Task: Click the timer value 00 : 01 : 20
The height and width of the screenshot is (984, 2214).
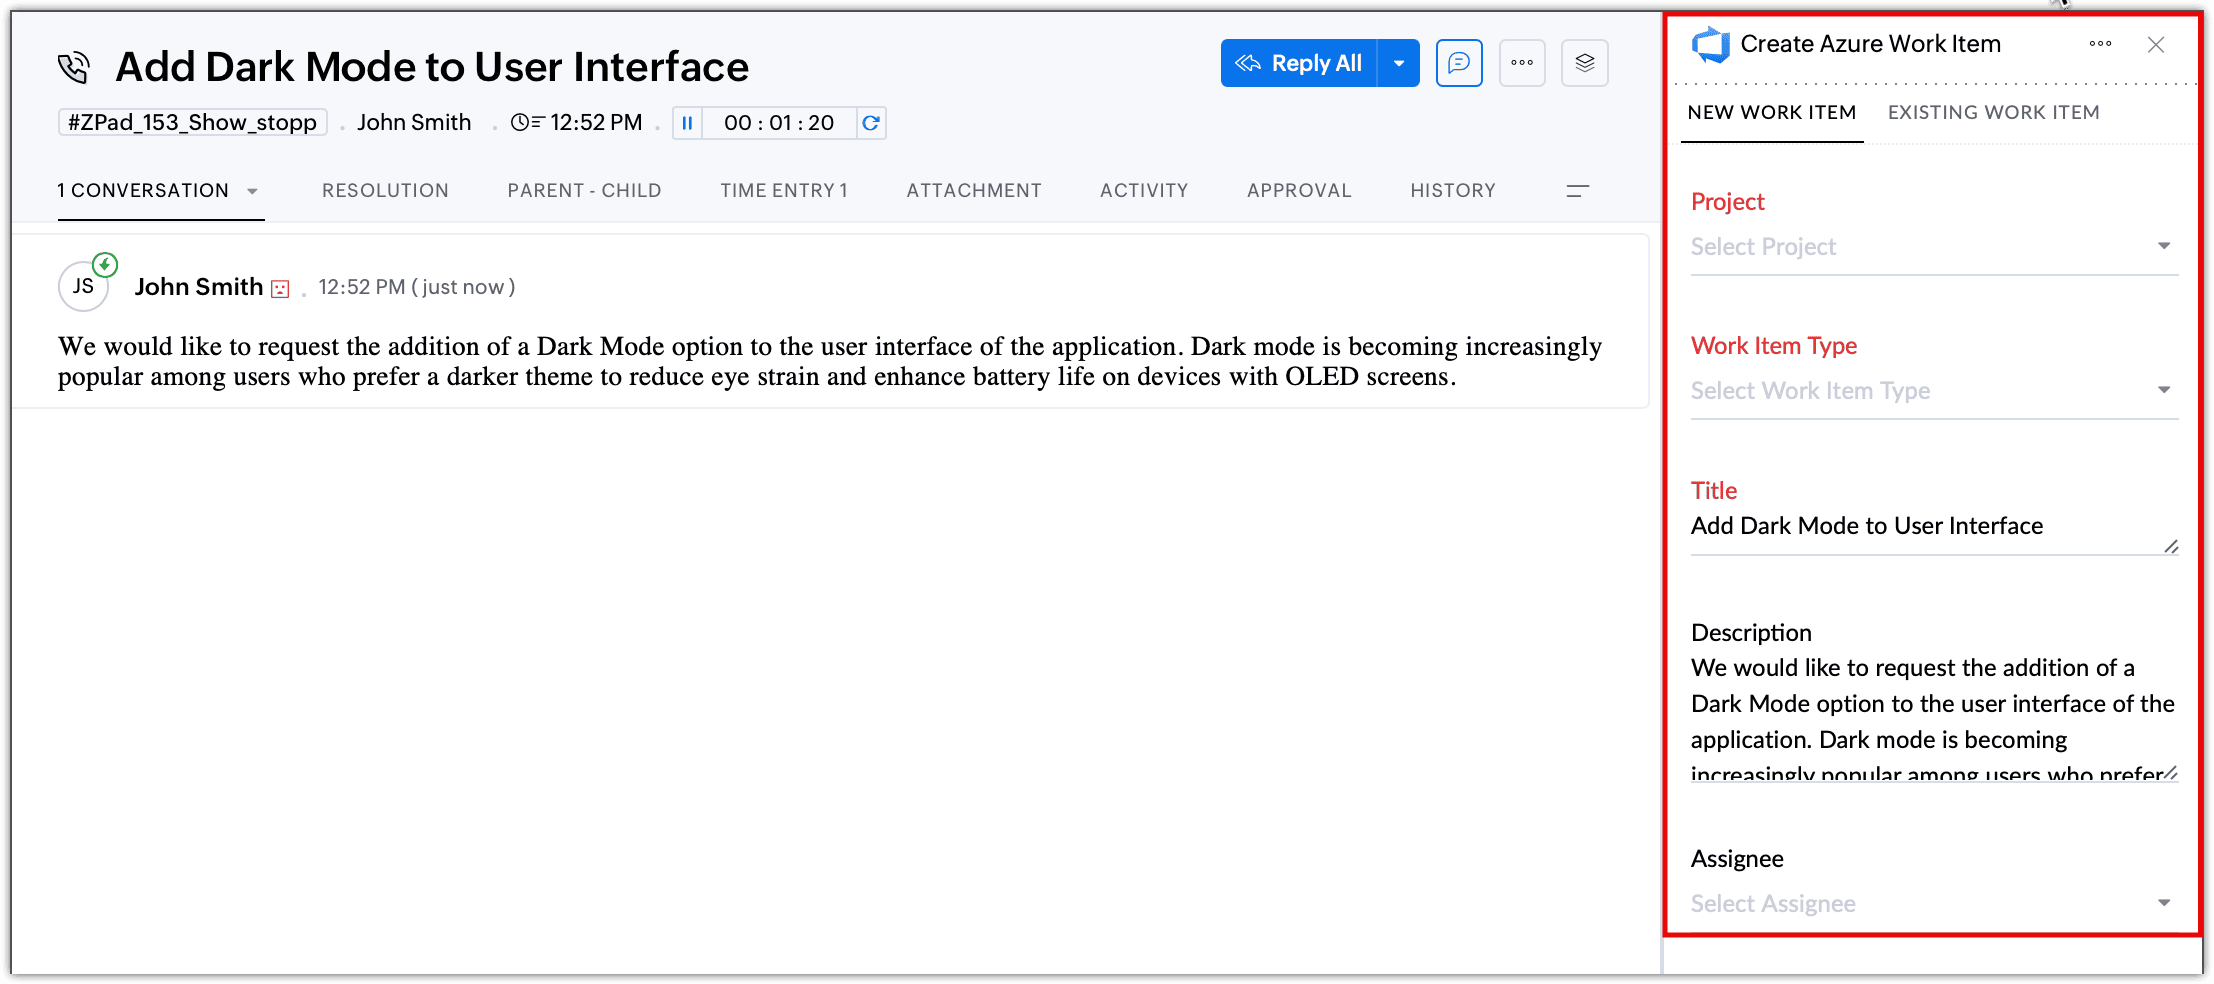Action: click(779, 123)
